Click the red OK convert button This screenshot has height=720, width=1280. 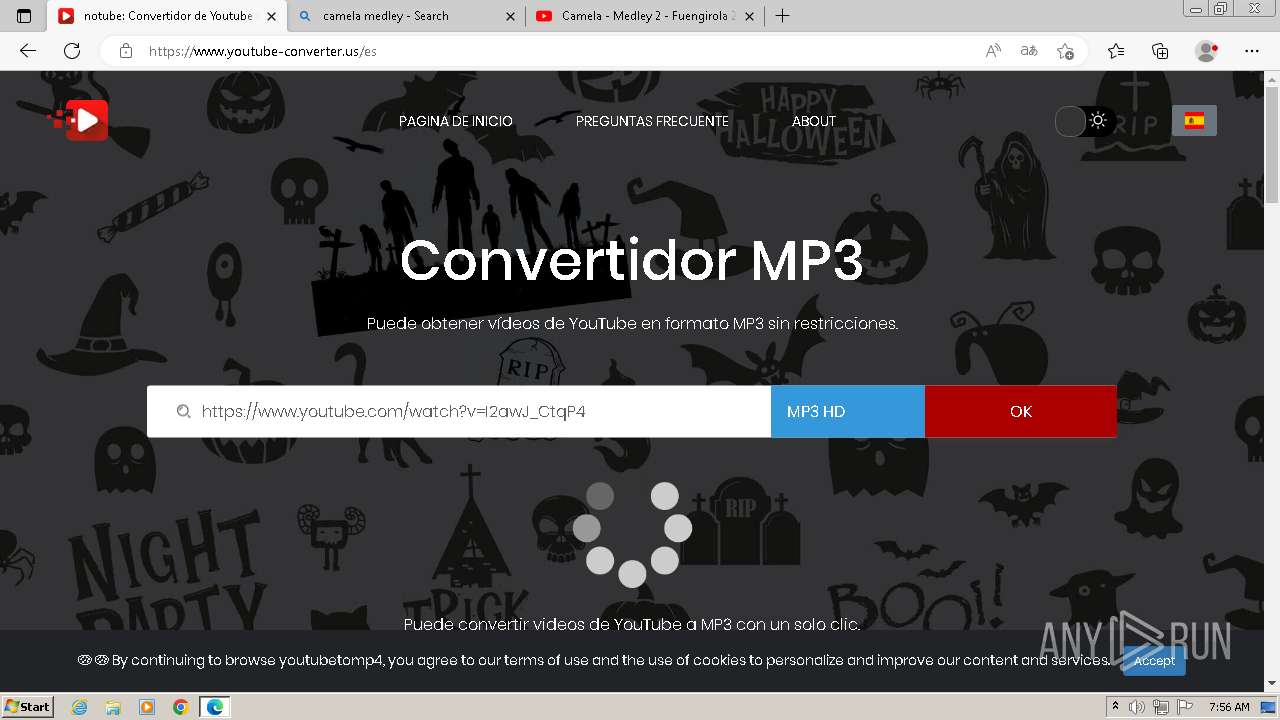(1020, 412)
